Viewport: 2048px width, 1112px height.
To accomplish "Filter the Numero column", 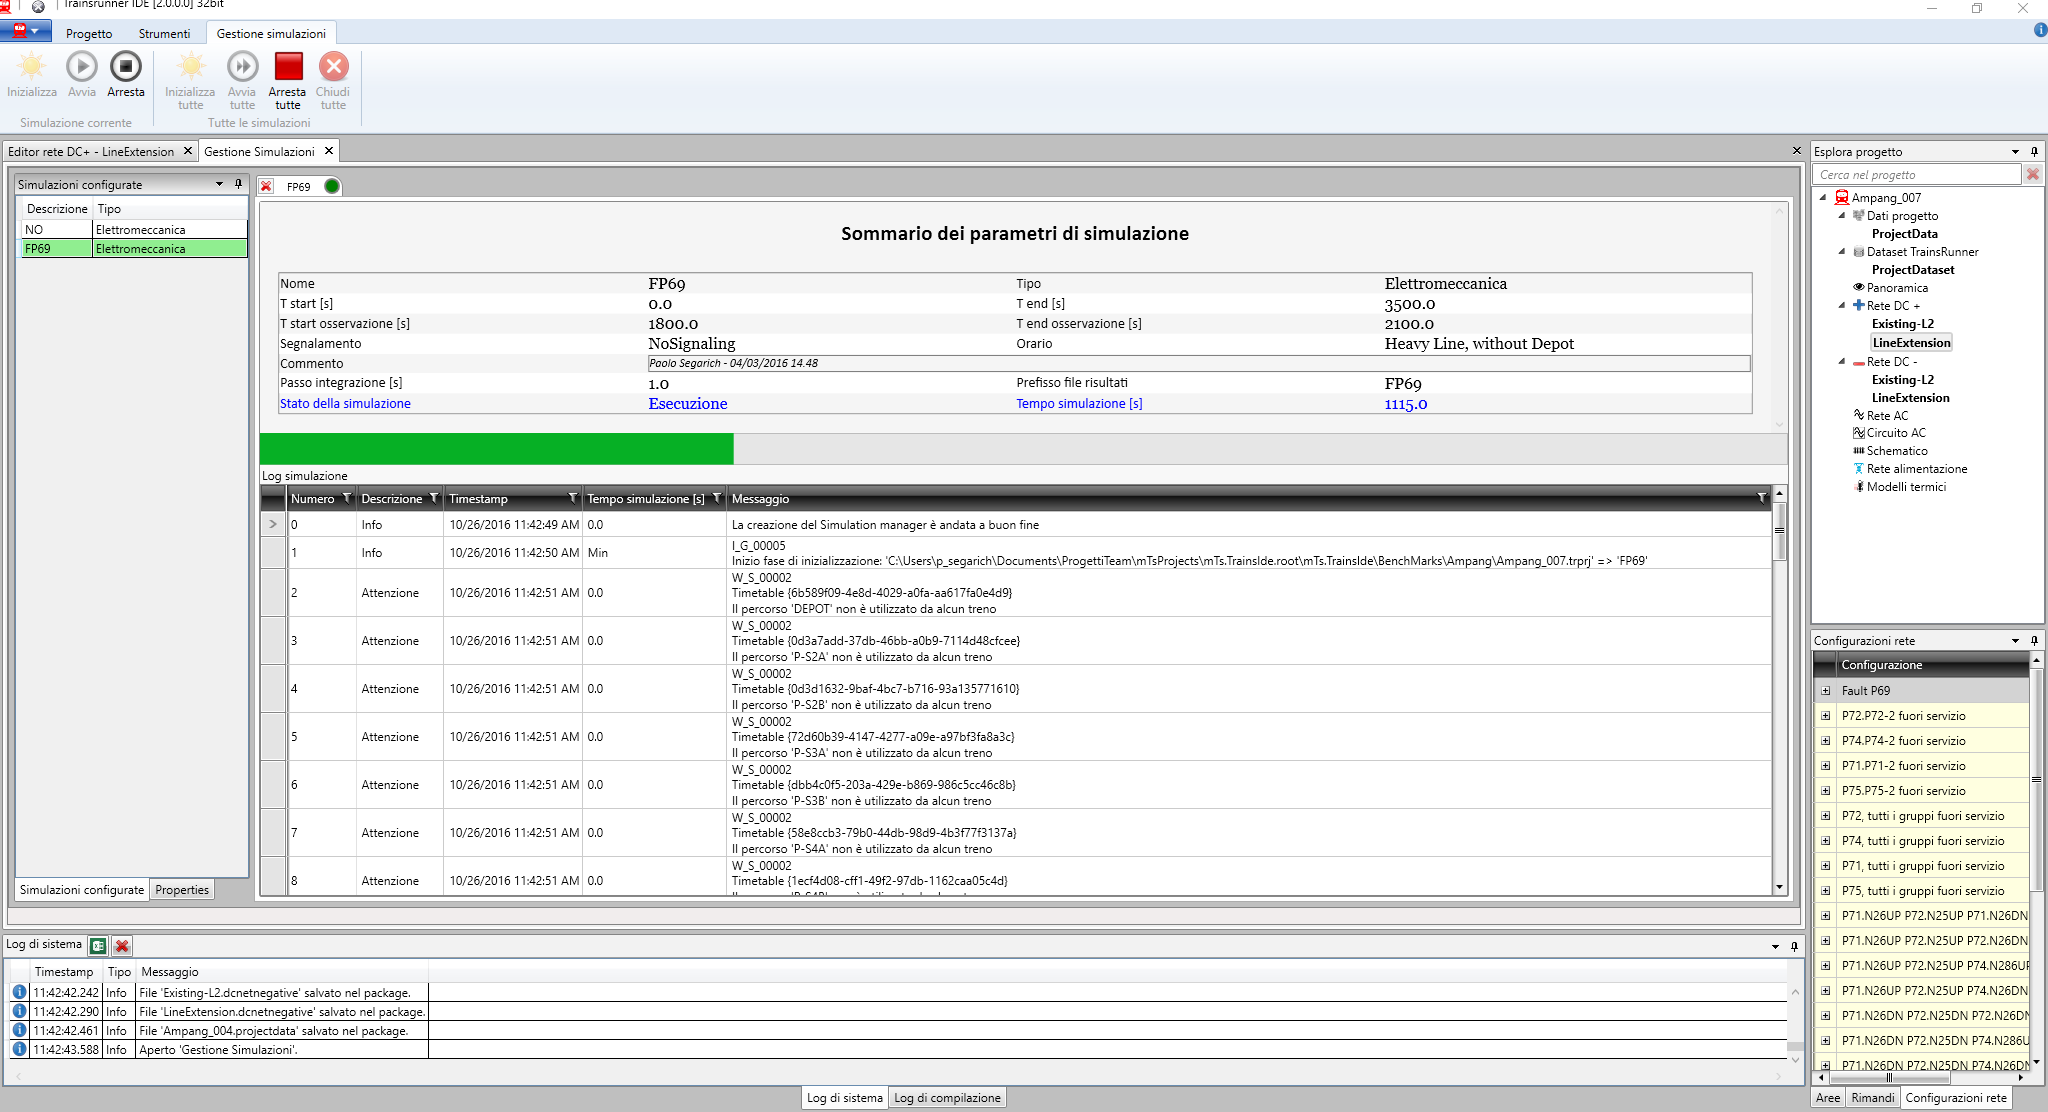I will coord(346,498).
